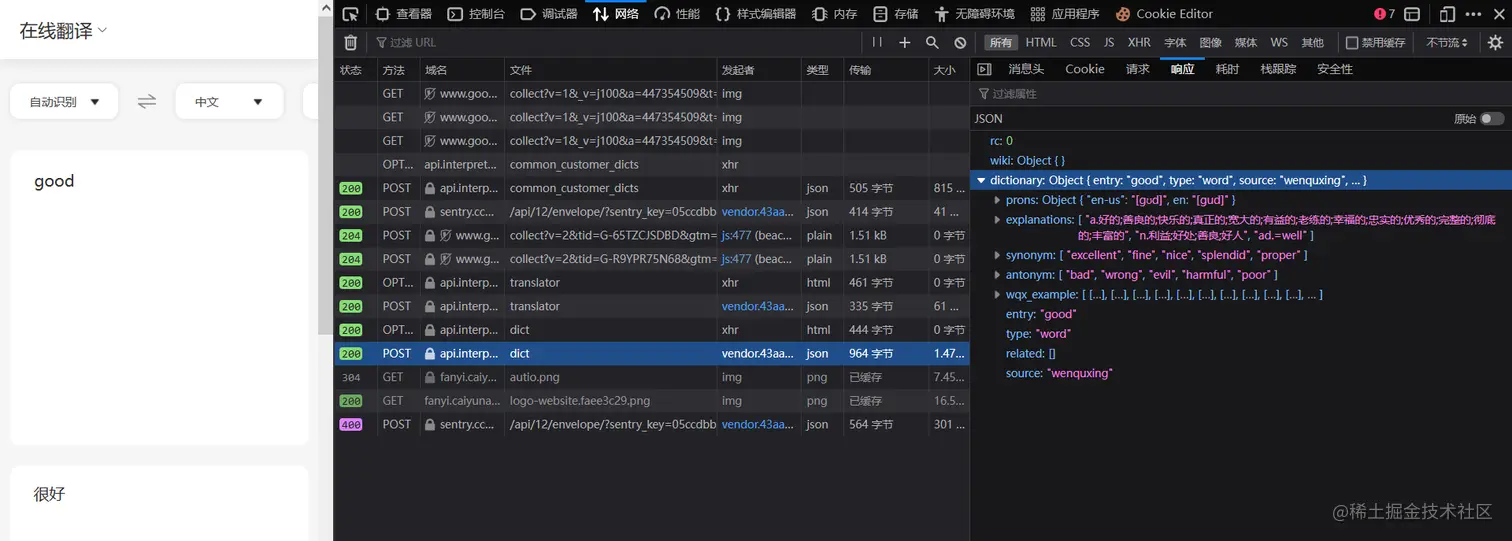Switch to 耗时 timings tab
1512x541 pixels.
tap(1227, 69)
